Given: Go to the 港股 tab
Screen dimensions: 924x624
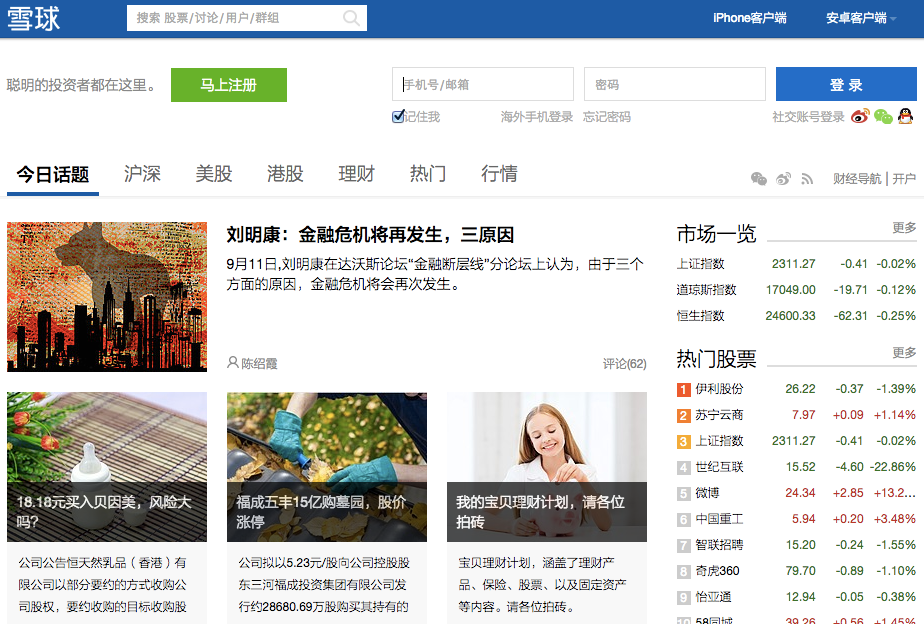Looking at the screenshot, I should click(x=285, y=174).
